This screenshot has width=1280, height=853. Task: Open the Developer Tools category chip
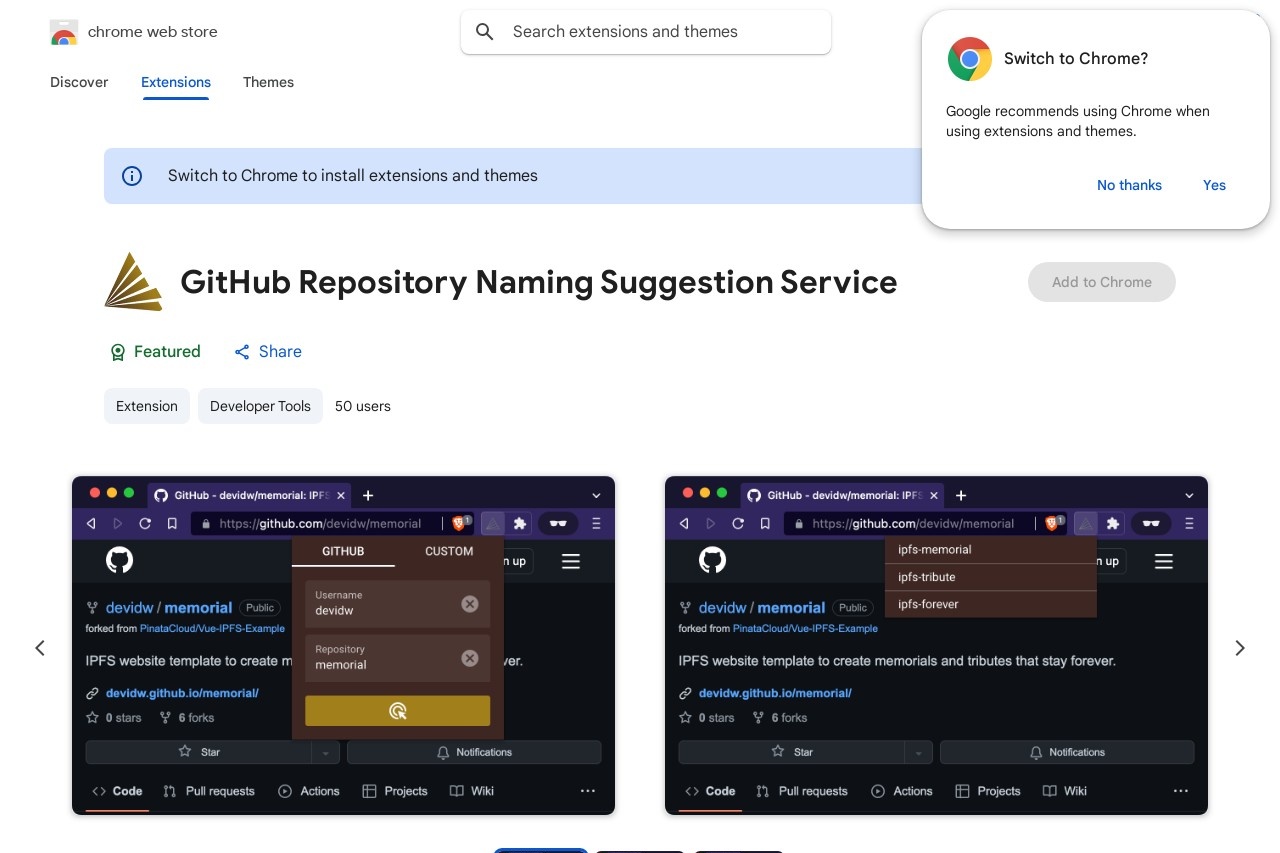pos(260,406)
